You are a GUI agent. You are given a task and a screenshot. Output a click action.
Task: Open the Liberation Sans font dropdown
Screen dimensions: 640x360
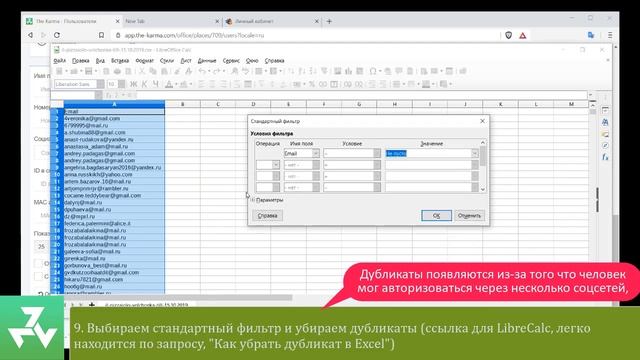[x=100, y=84]
